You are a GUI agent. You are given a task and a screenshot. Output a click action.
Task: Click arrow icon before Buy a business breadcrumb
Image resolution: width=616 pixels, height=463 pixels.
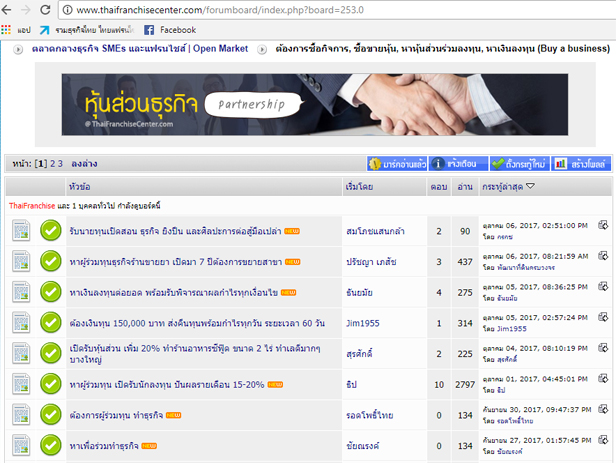(x=262, y=49)
